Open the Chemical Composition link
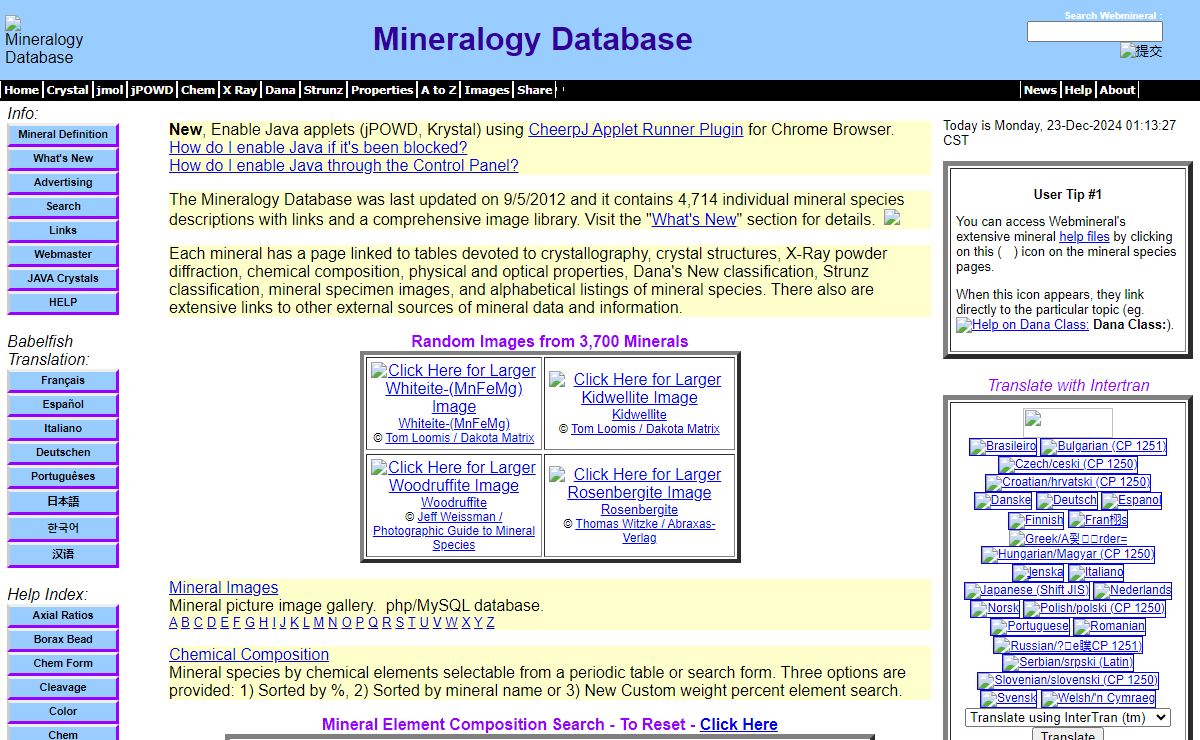 point(249,654)
